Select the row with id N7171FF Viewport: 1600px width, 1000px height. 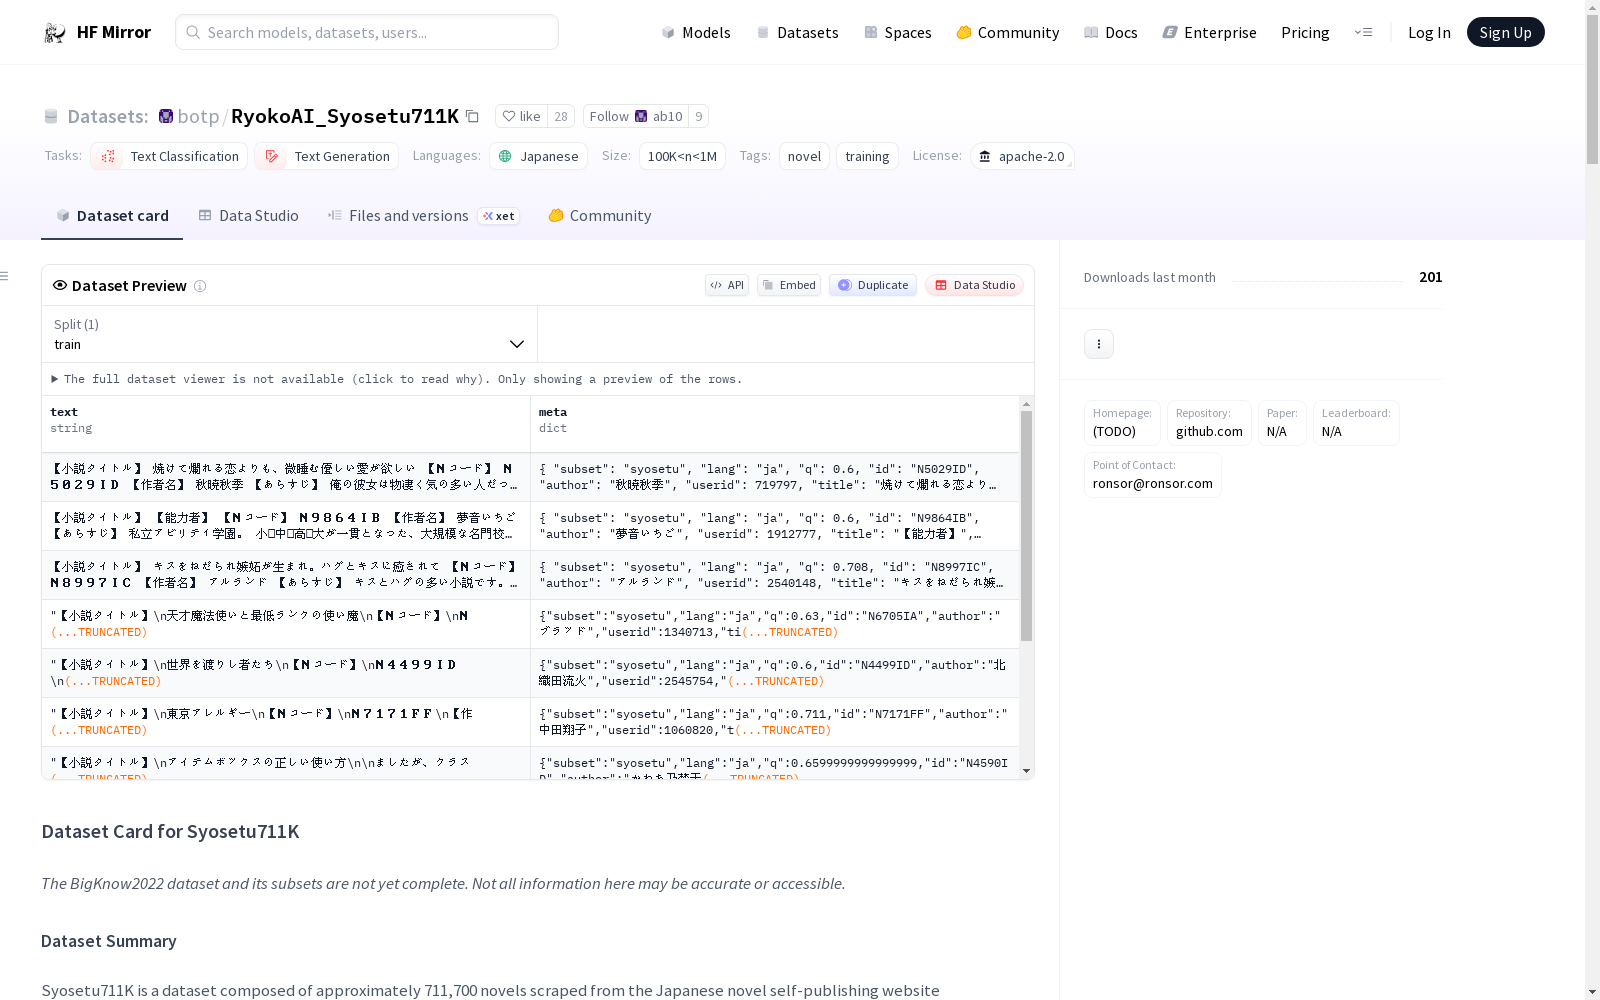click(531, 722)
